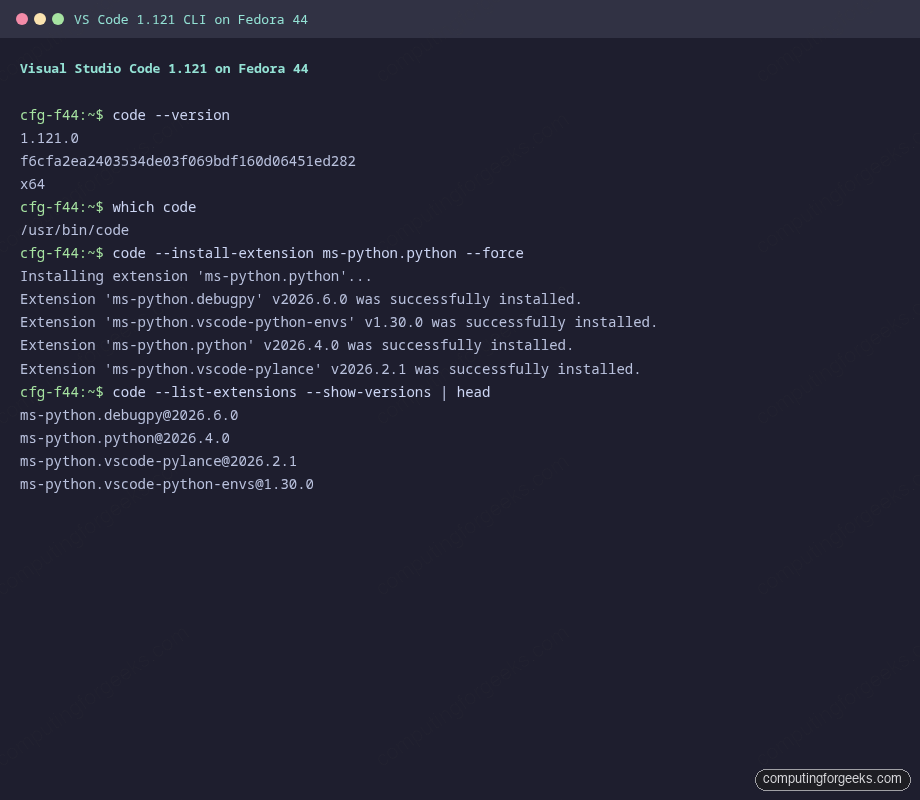Click the line "Installing extension 'ms-python.python'..."

(196, 276)
